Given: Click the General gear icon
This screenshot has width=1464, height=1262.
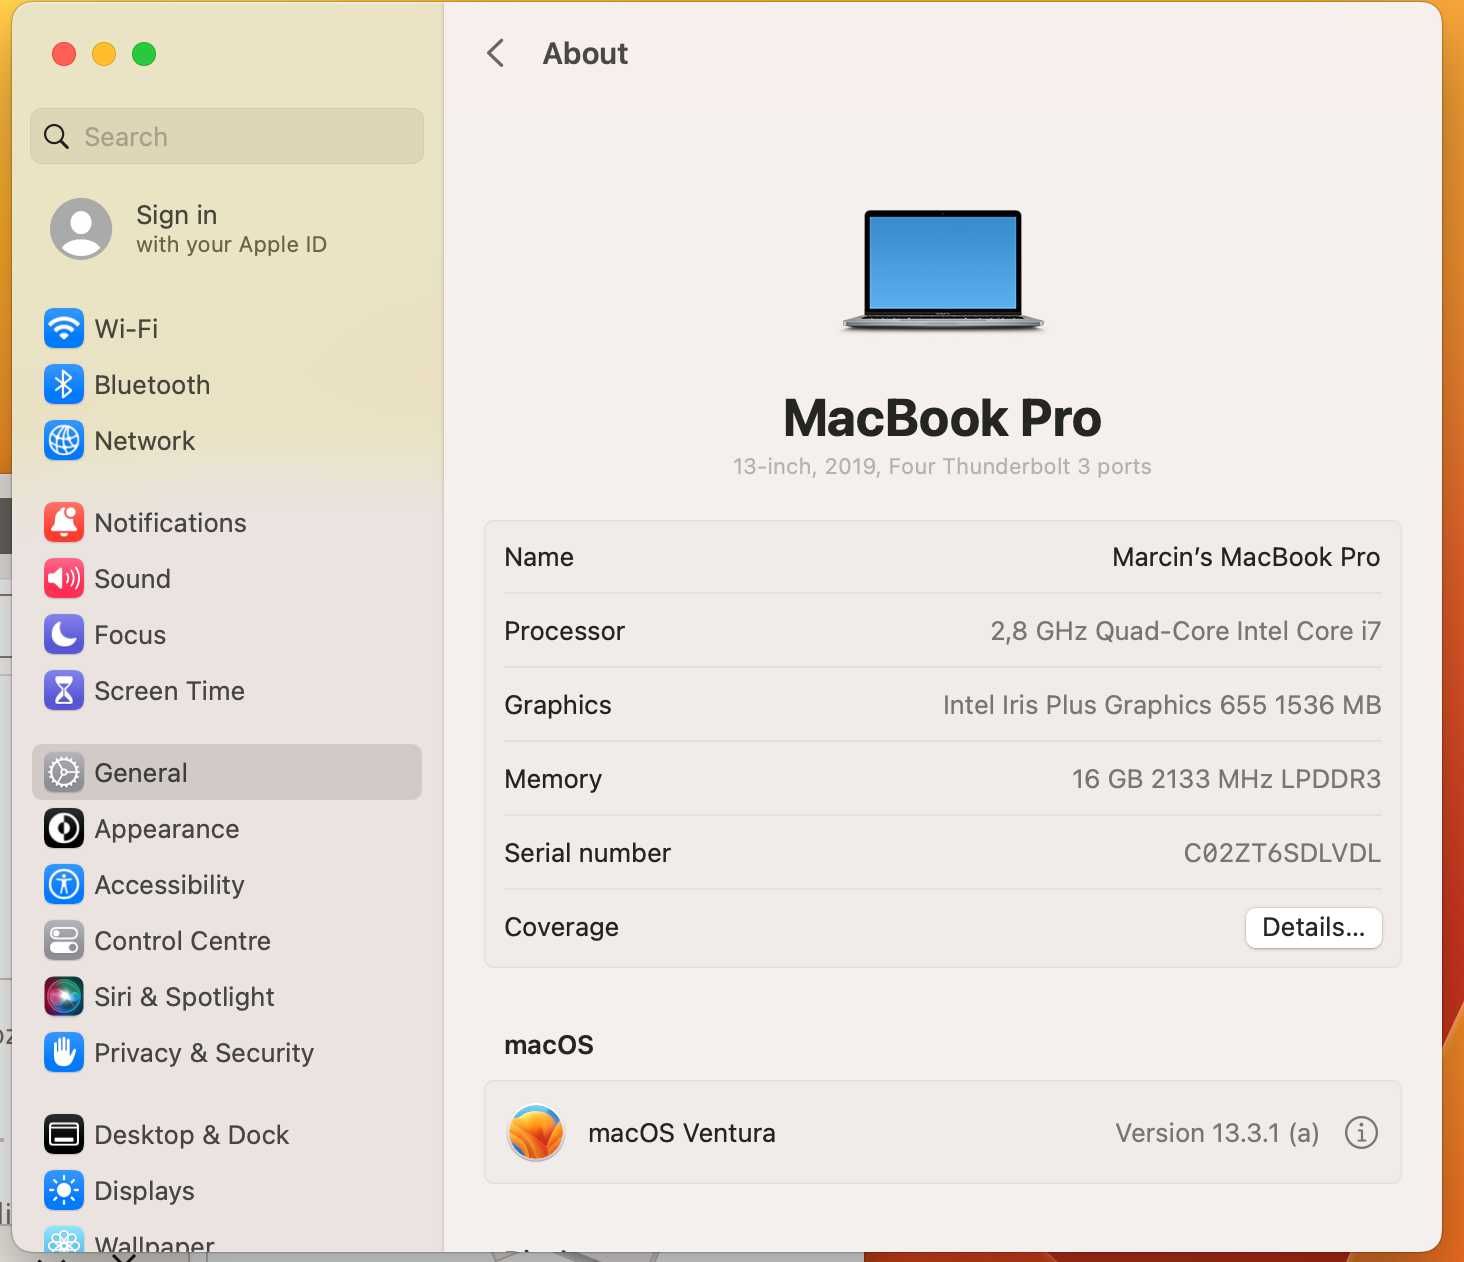Looking at the screenshot, I should pos(64,772).
